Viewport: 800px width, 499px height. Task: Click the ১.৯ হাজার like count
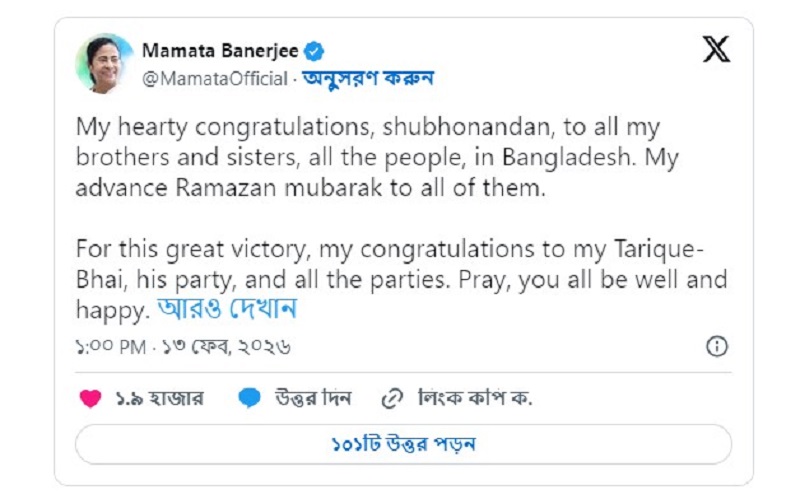coord(158,398)
